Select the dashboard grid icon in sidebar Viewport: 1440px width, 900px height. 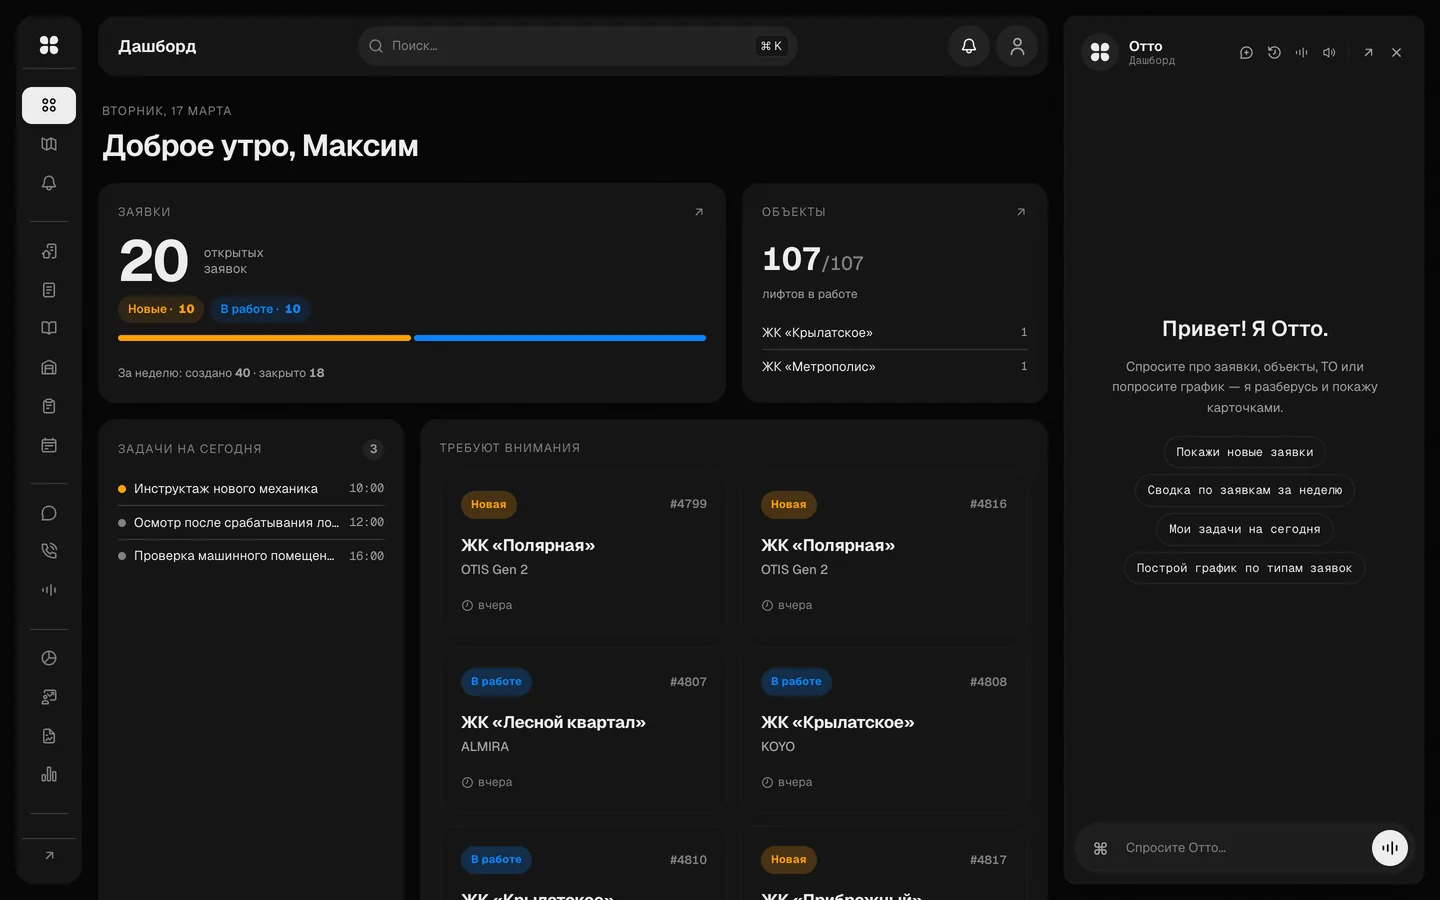[49, 105]
